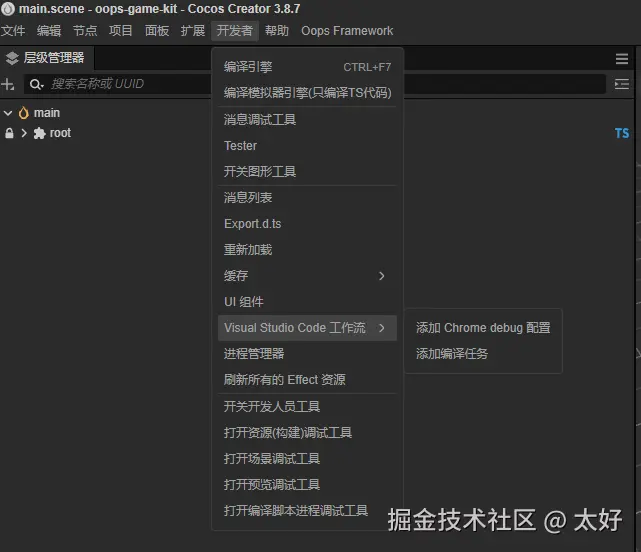Open 进程管理器
This screenshot has height=552, width=641.
pyautogui.click(x=307, y=354)
